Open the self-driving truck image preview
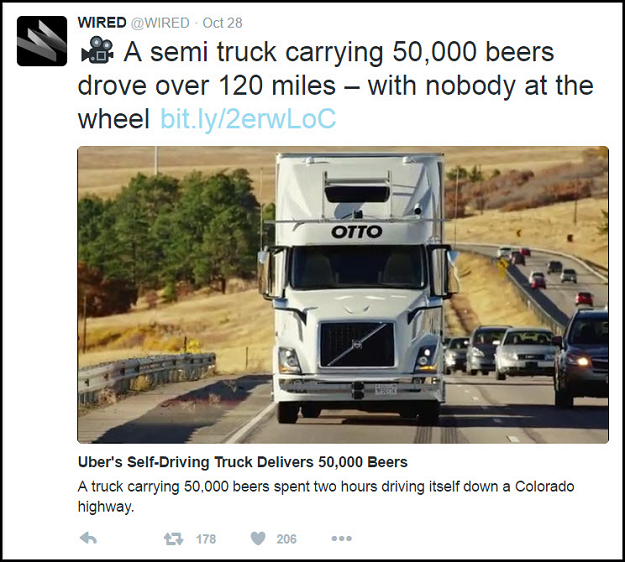The height and width of the screenshot is (562, 625). pyautogui.click(x=342, y=294)
